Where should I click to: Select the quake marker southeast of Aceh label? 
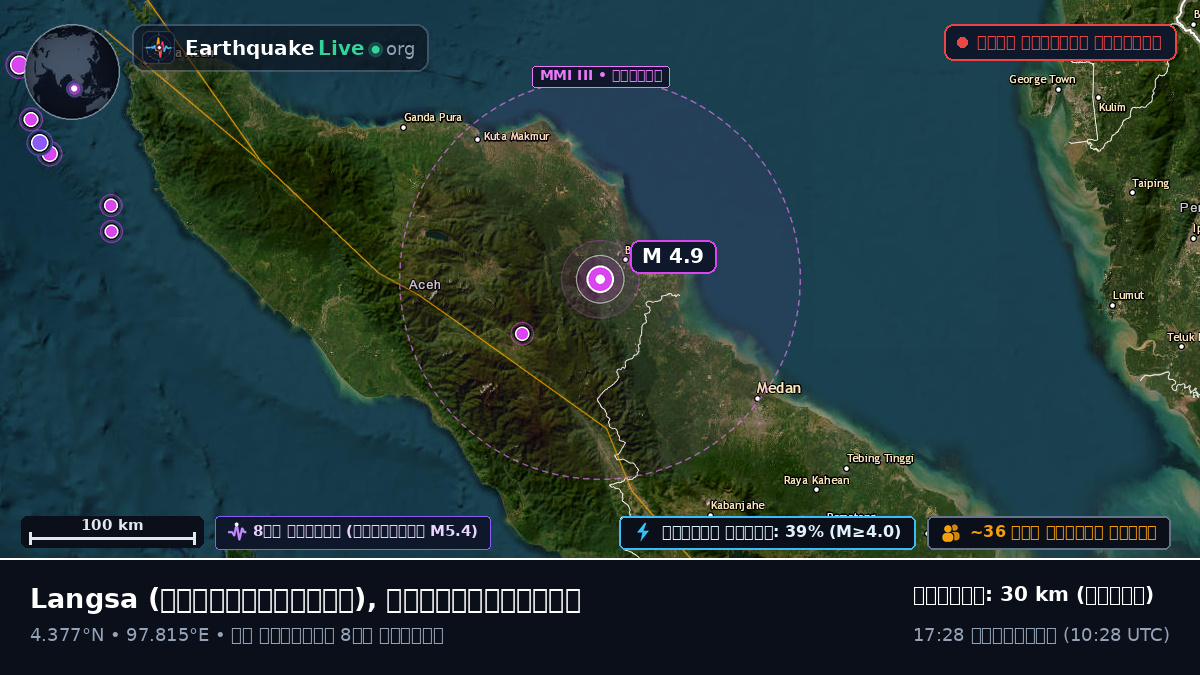point(522,333)
